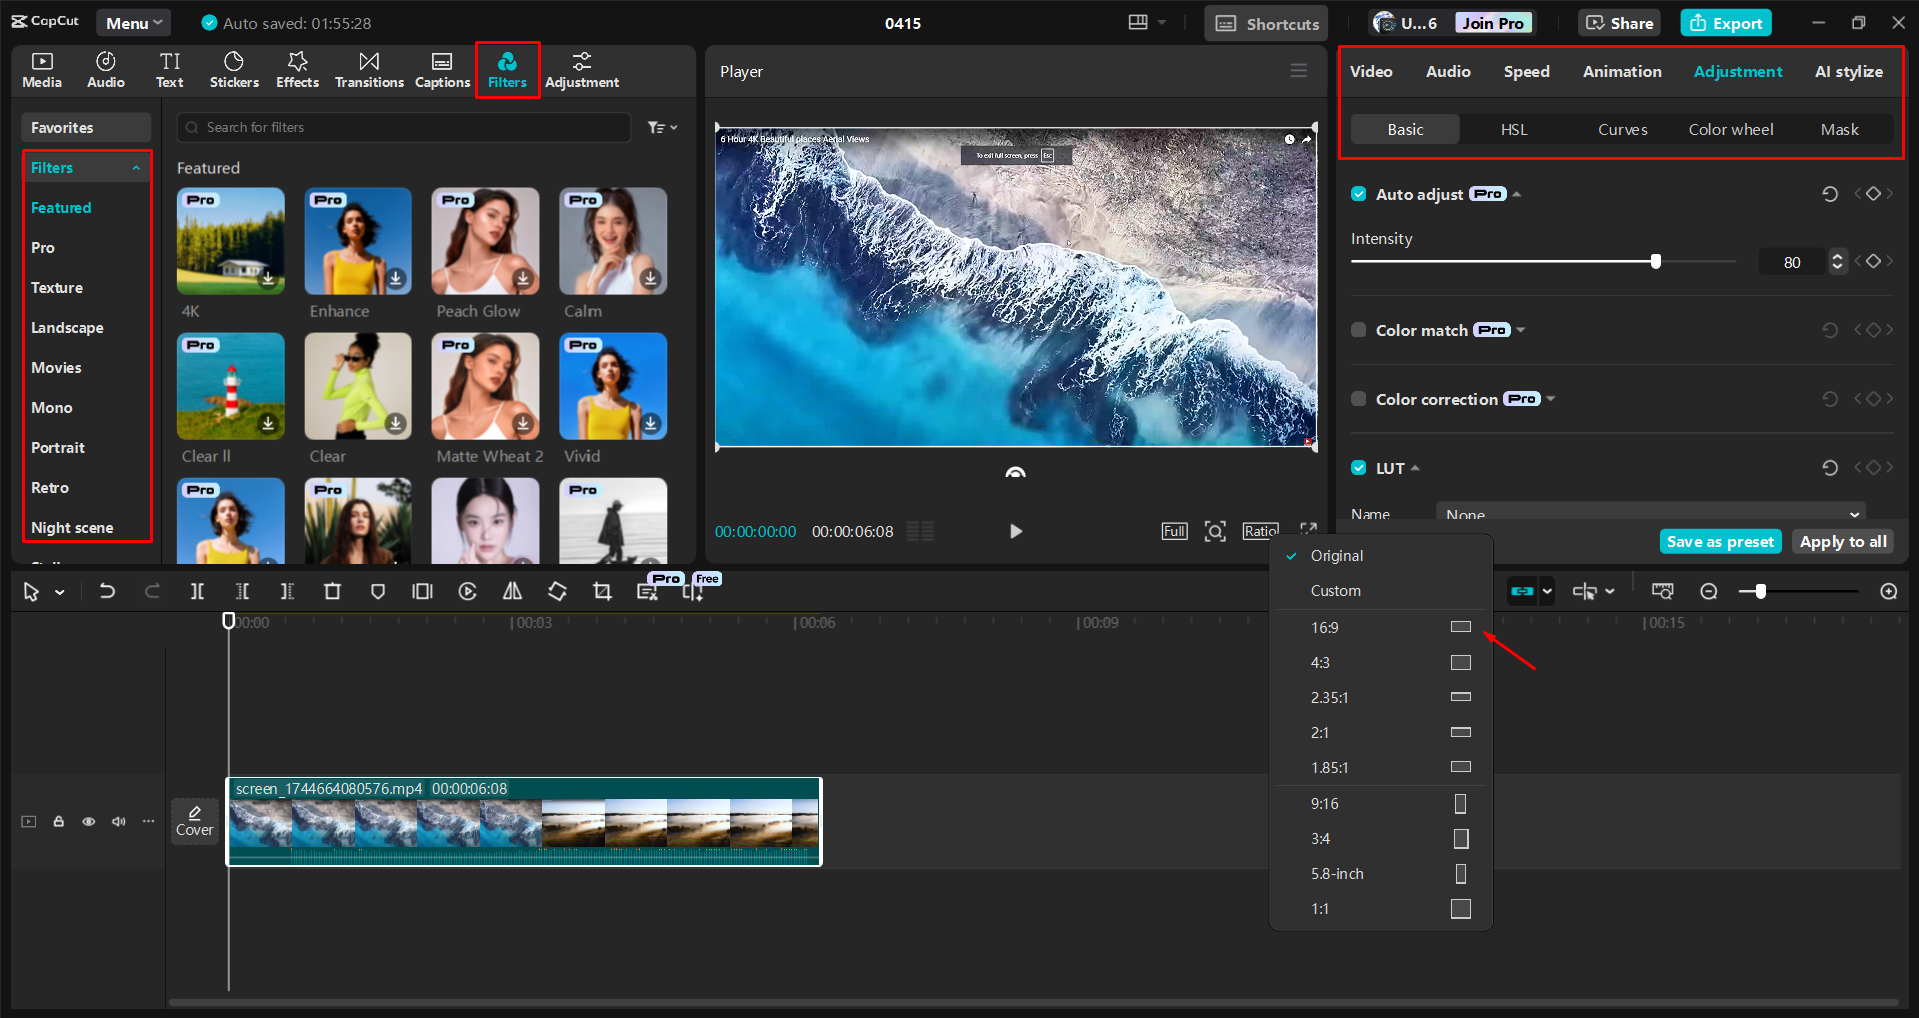
Task: Delete the selected clip
Action: click(x=332, y=590)
